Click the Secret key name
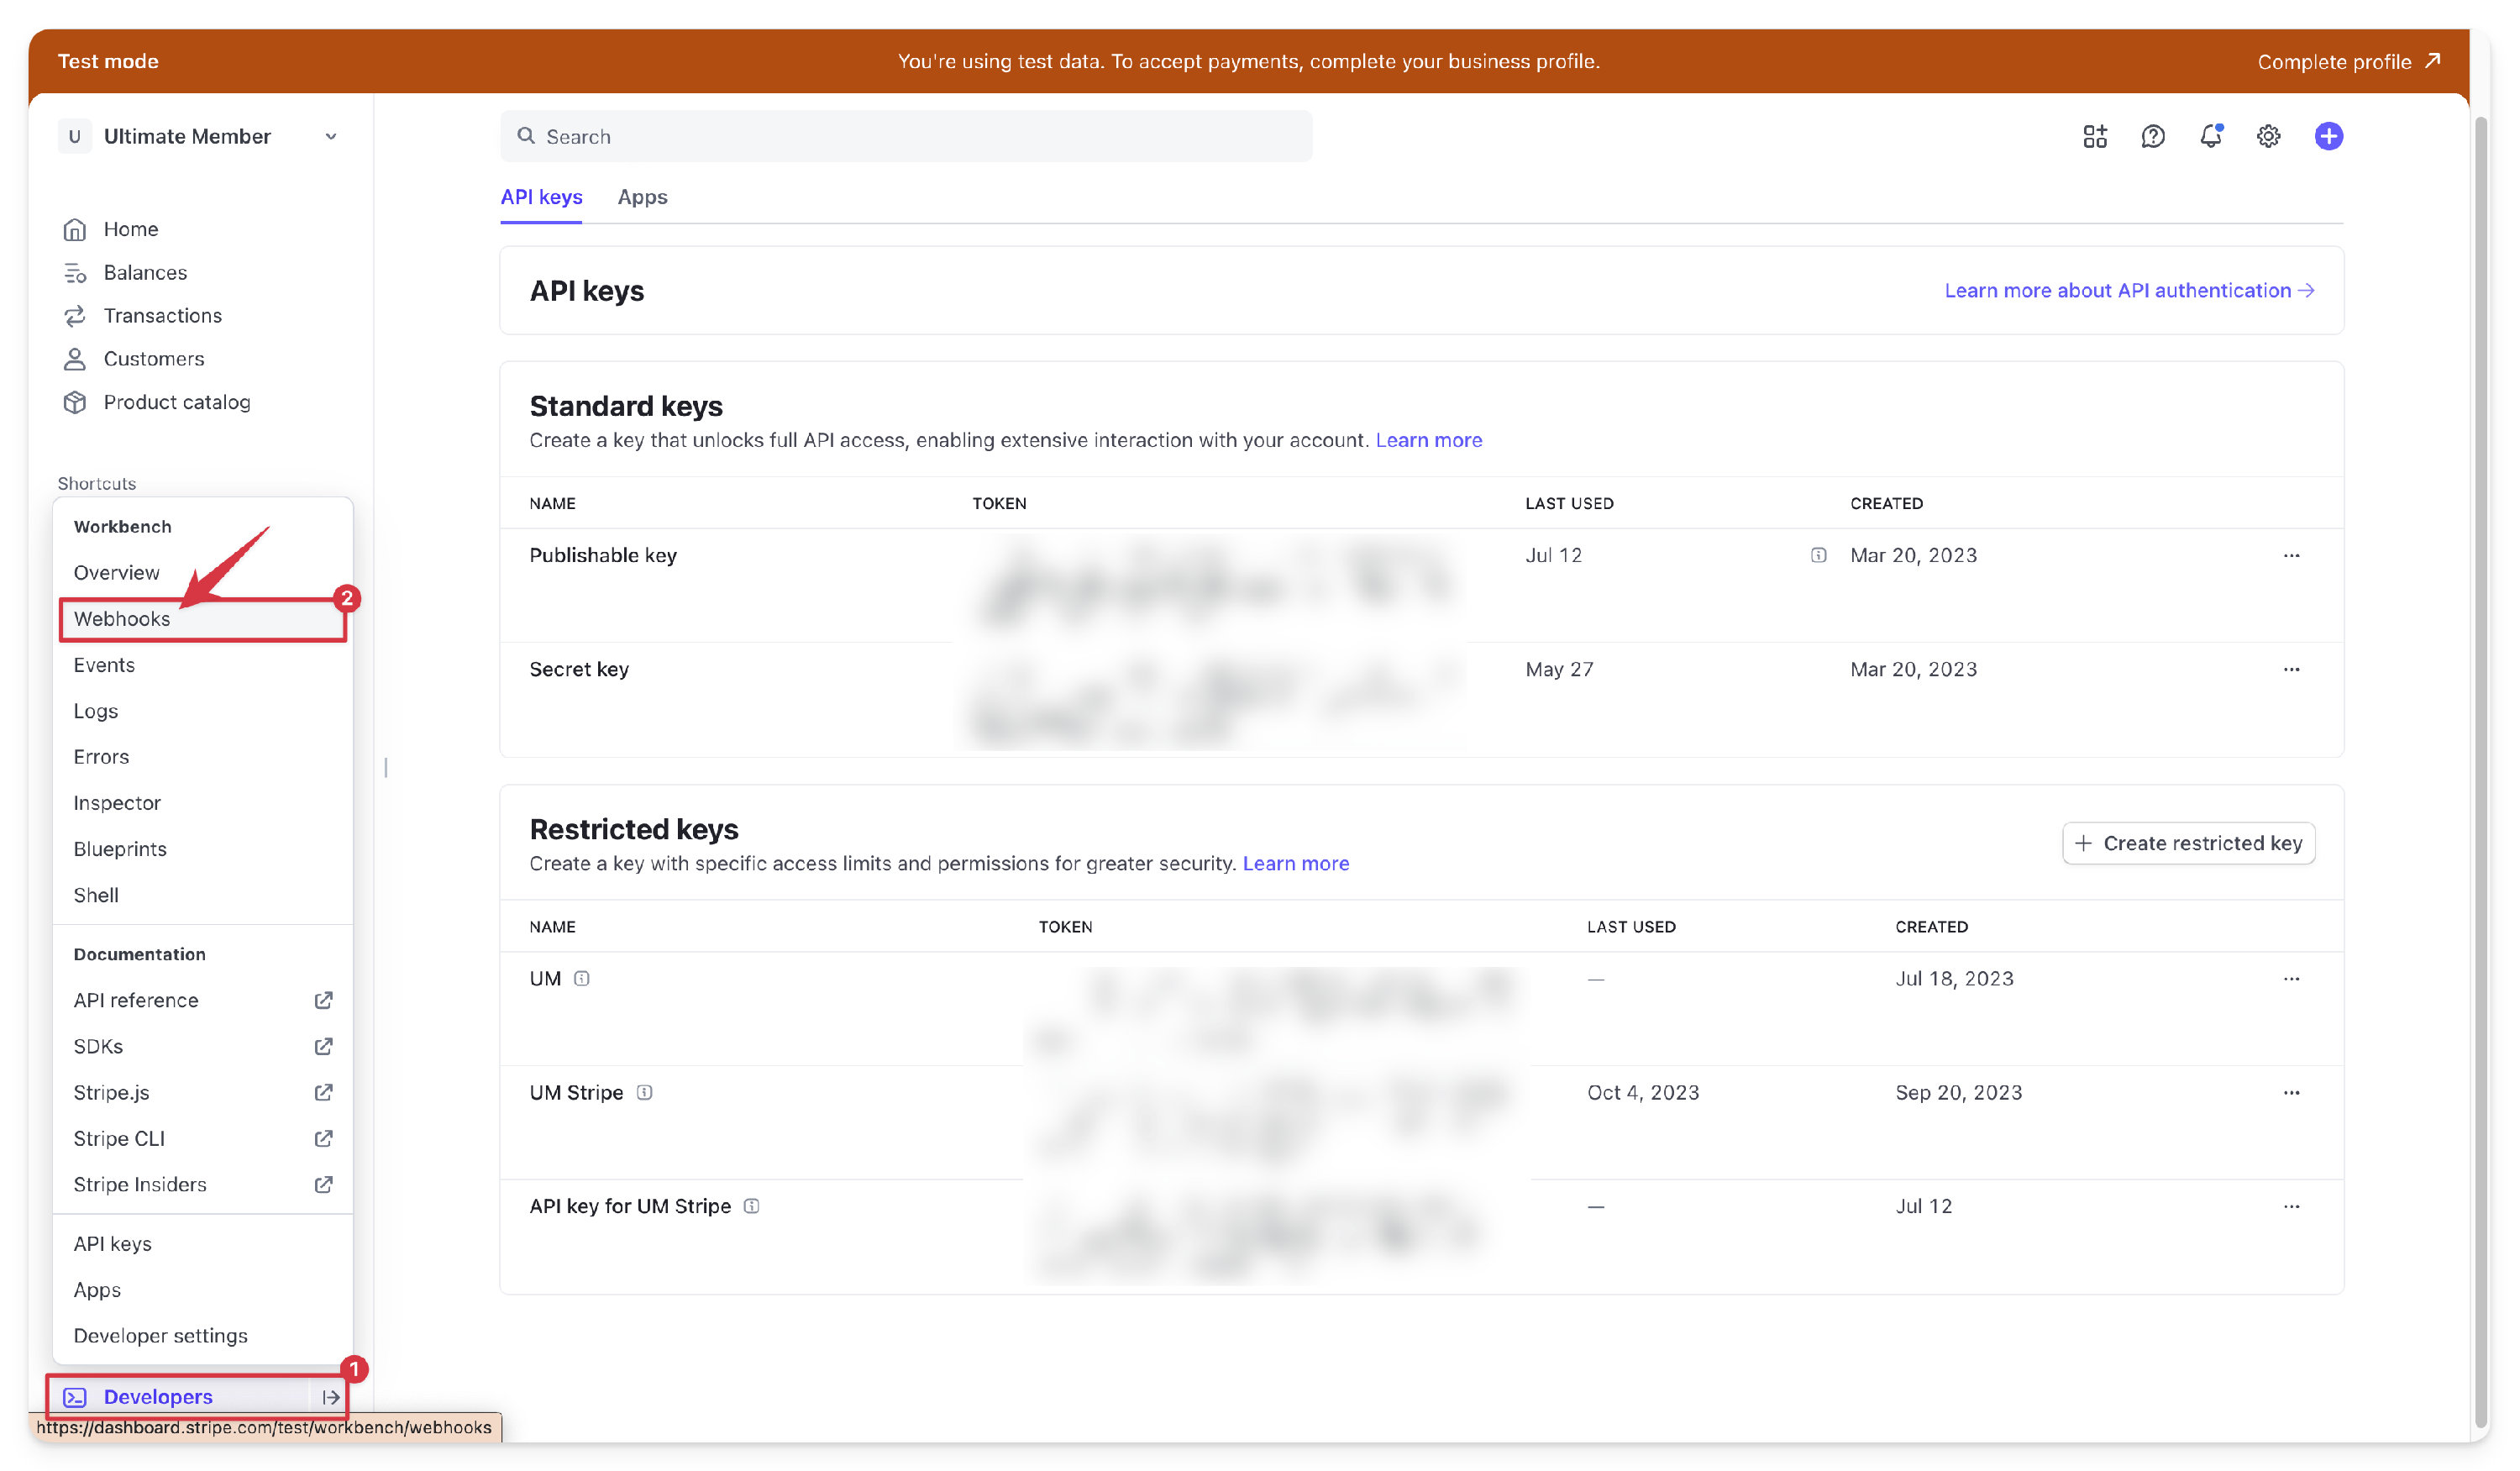Image resolution: width=2520 pixels, height=1471 pixels. pos(579,669)
